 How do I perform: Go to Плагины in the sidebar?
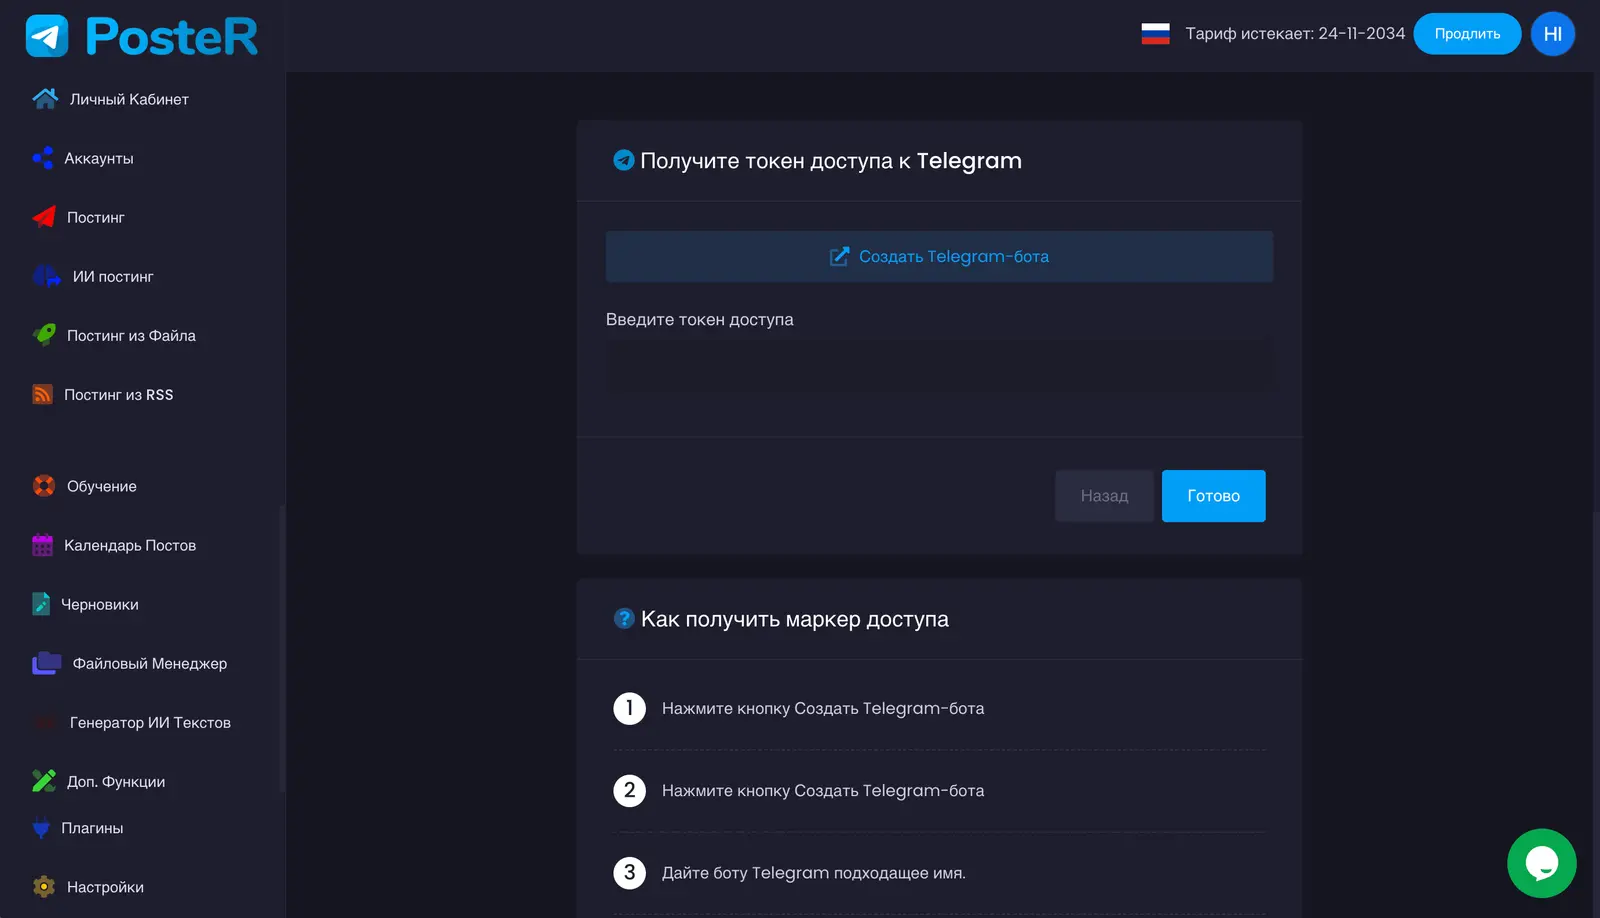point(92,828)
